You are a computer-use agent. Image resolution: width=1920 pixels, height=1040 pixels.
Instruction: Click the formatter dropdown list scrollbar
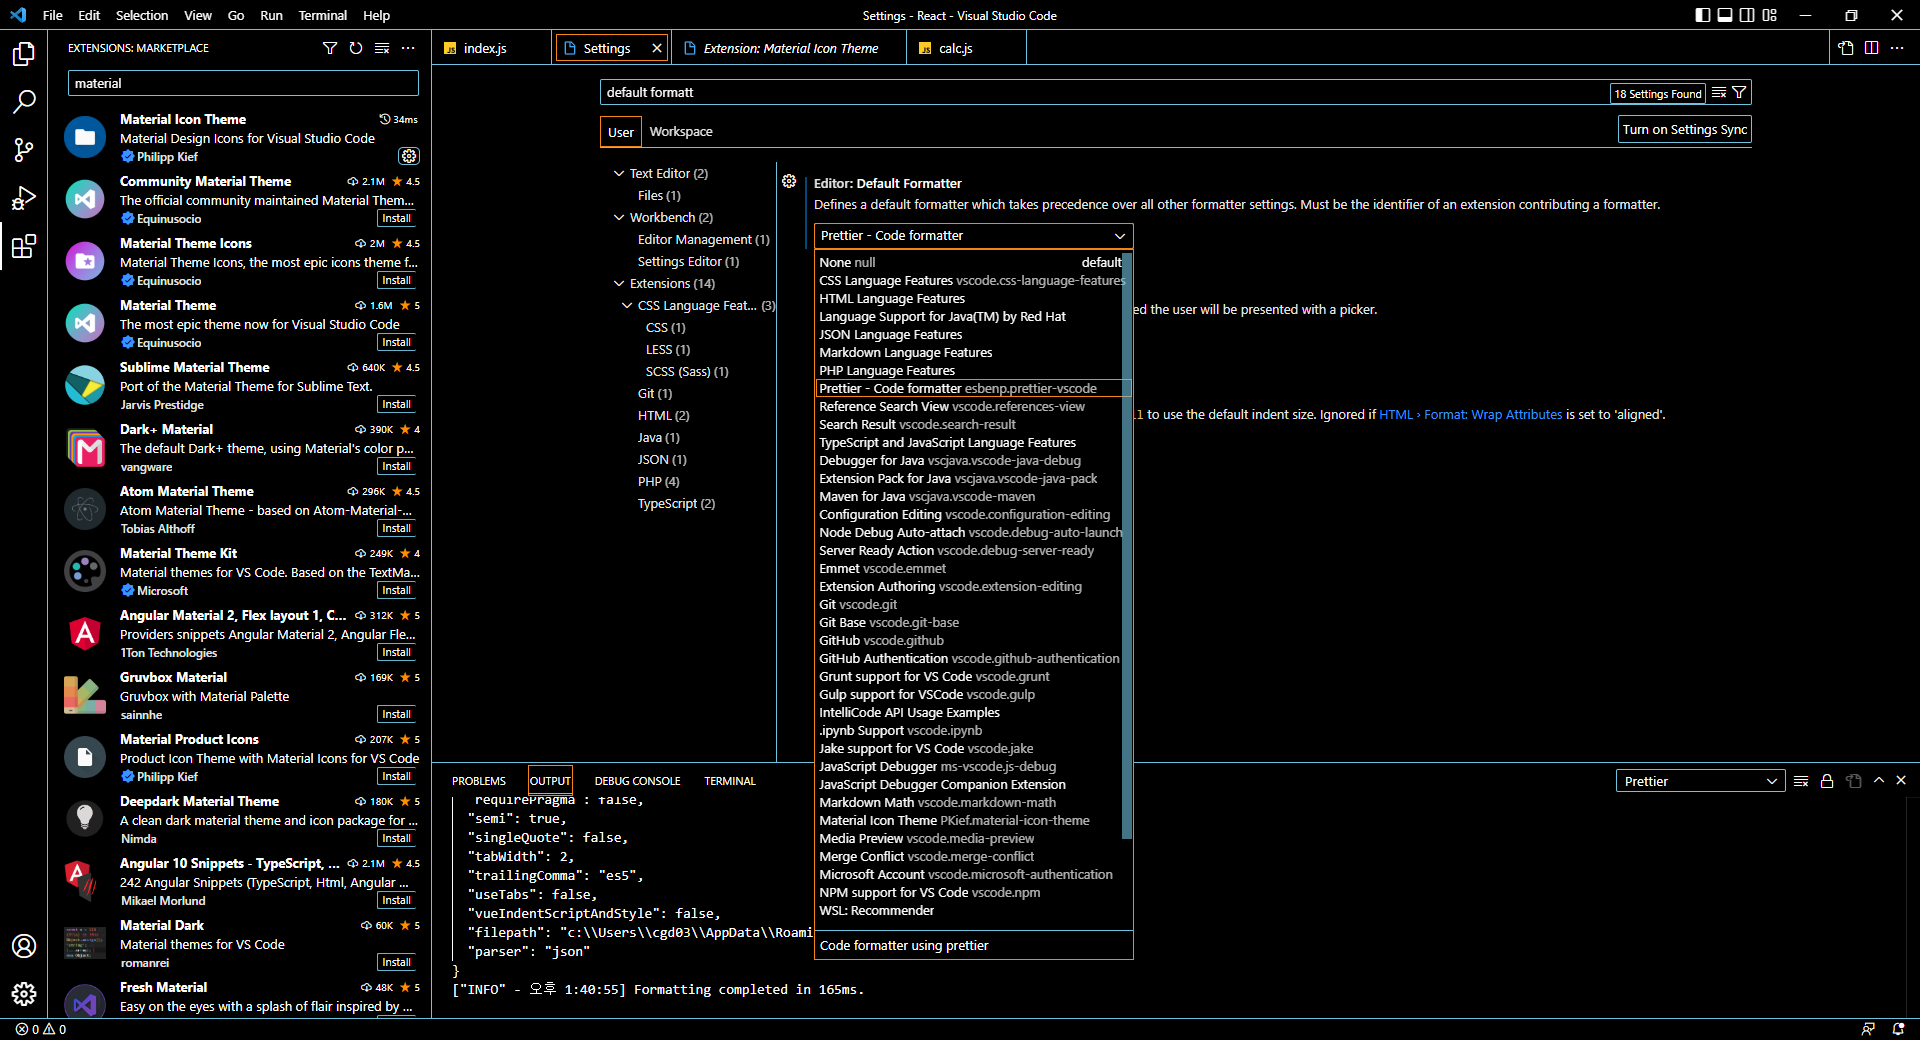(1127, 545)
